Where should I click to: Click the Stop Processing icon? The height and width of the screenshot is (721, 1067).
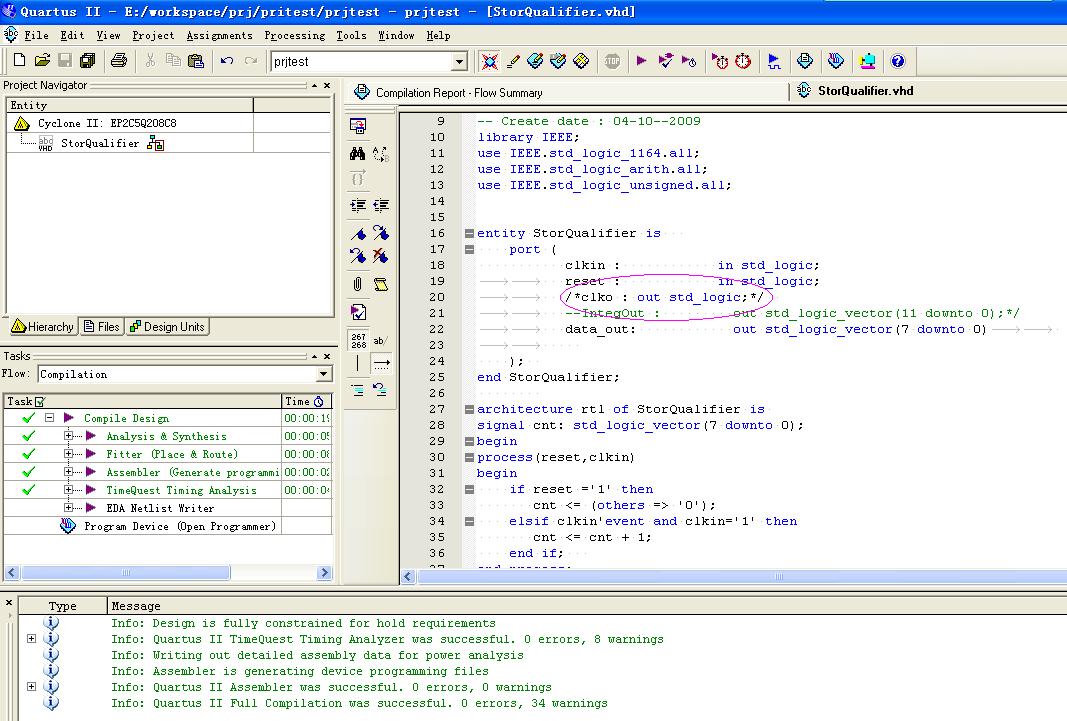[612, 61]
